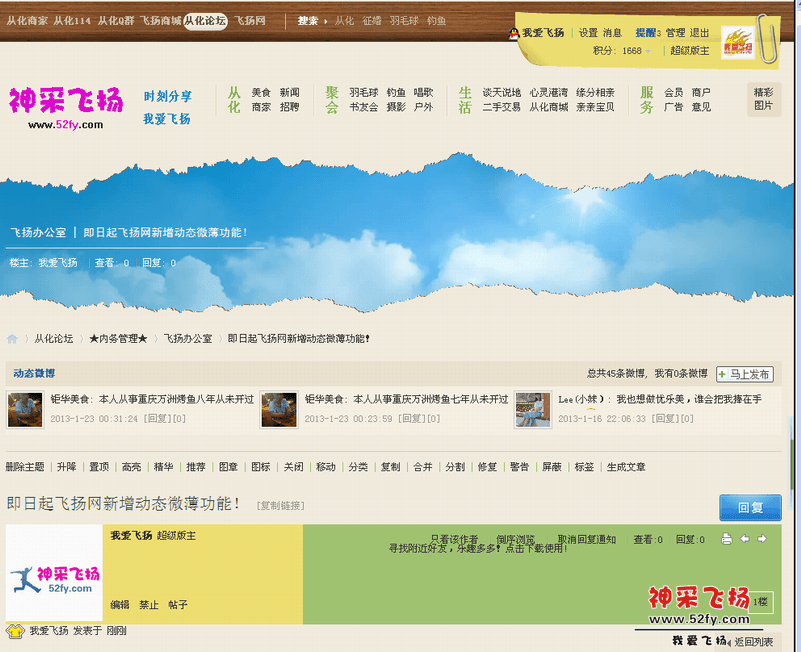
Task: Open 消息 on the sticky note
Action: click(x=612, y=33)
